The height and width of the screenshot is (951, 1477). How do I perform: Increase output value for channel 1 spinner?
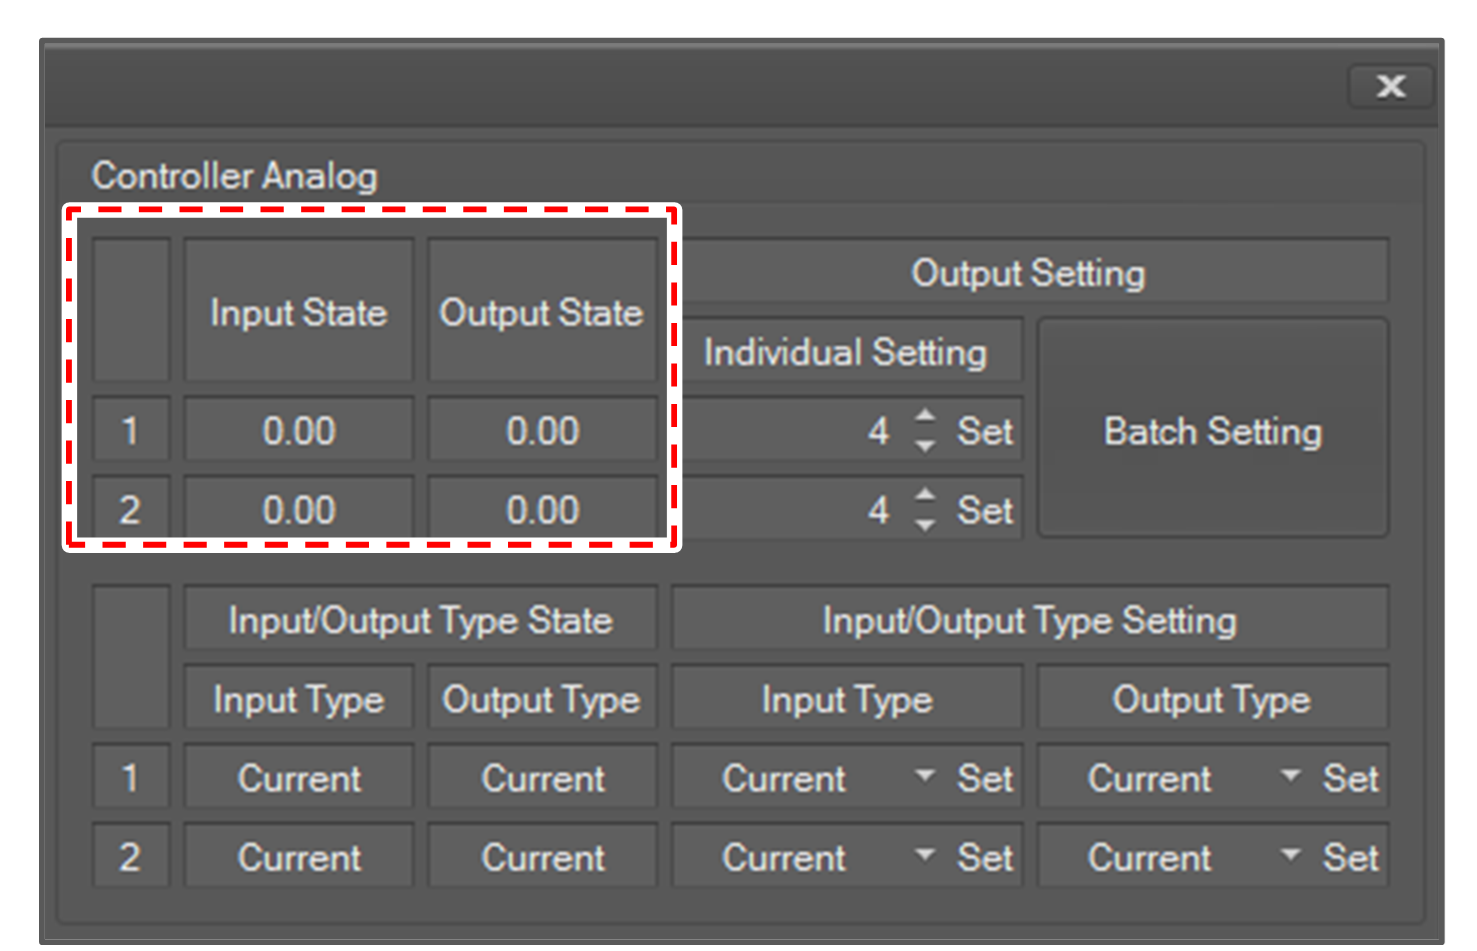coord(926,415)
